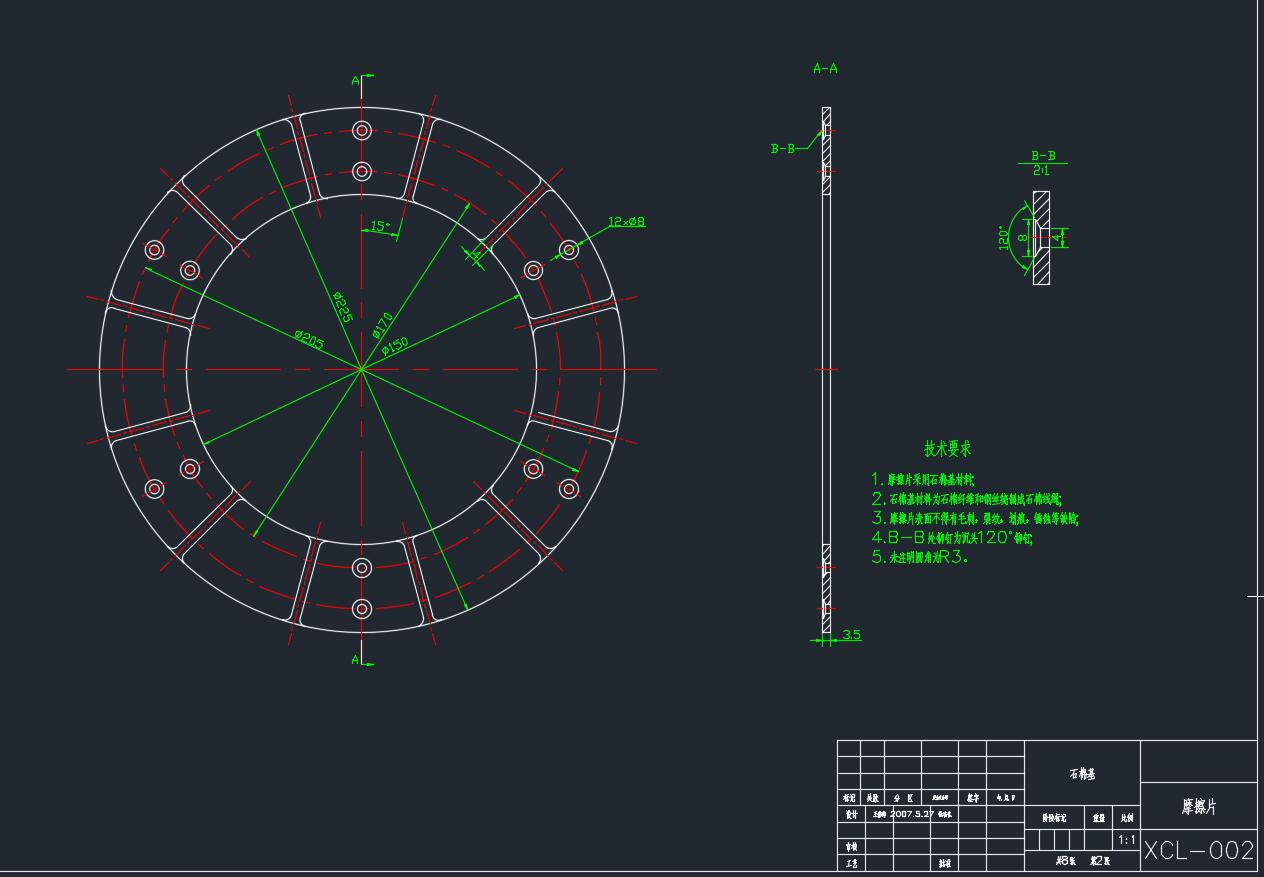The width and height of the screenshot is (1264, 877).
Task: Select the 石棉基 material cell
Action: coord(1082,774)
